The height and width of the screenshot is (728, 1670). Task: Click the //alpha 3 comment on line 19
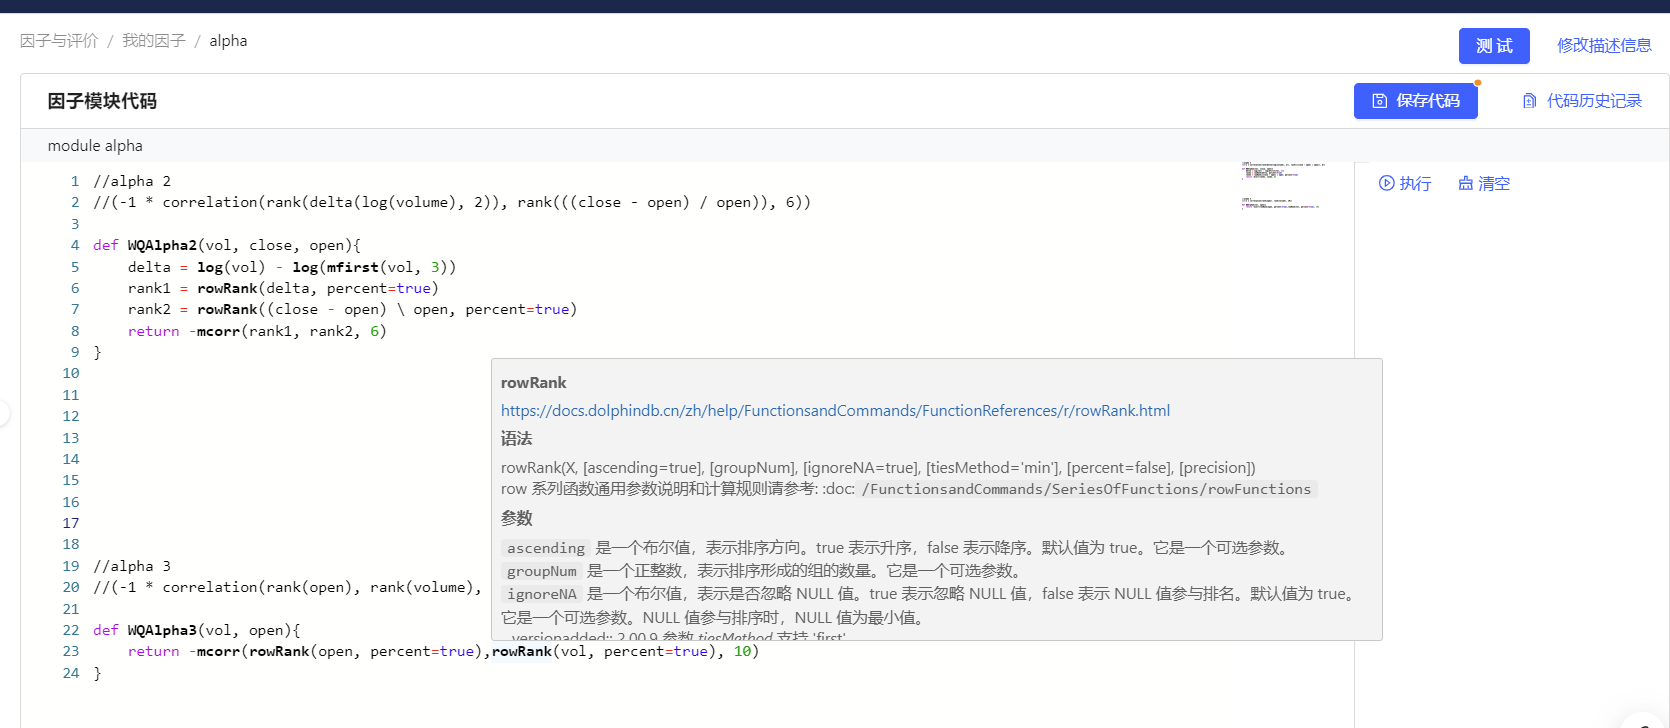[132, 566]
